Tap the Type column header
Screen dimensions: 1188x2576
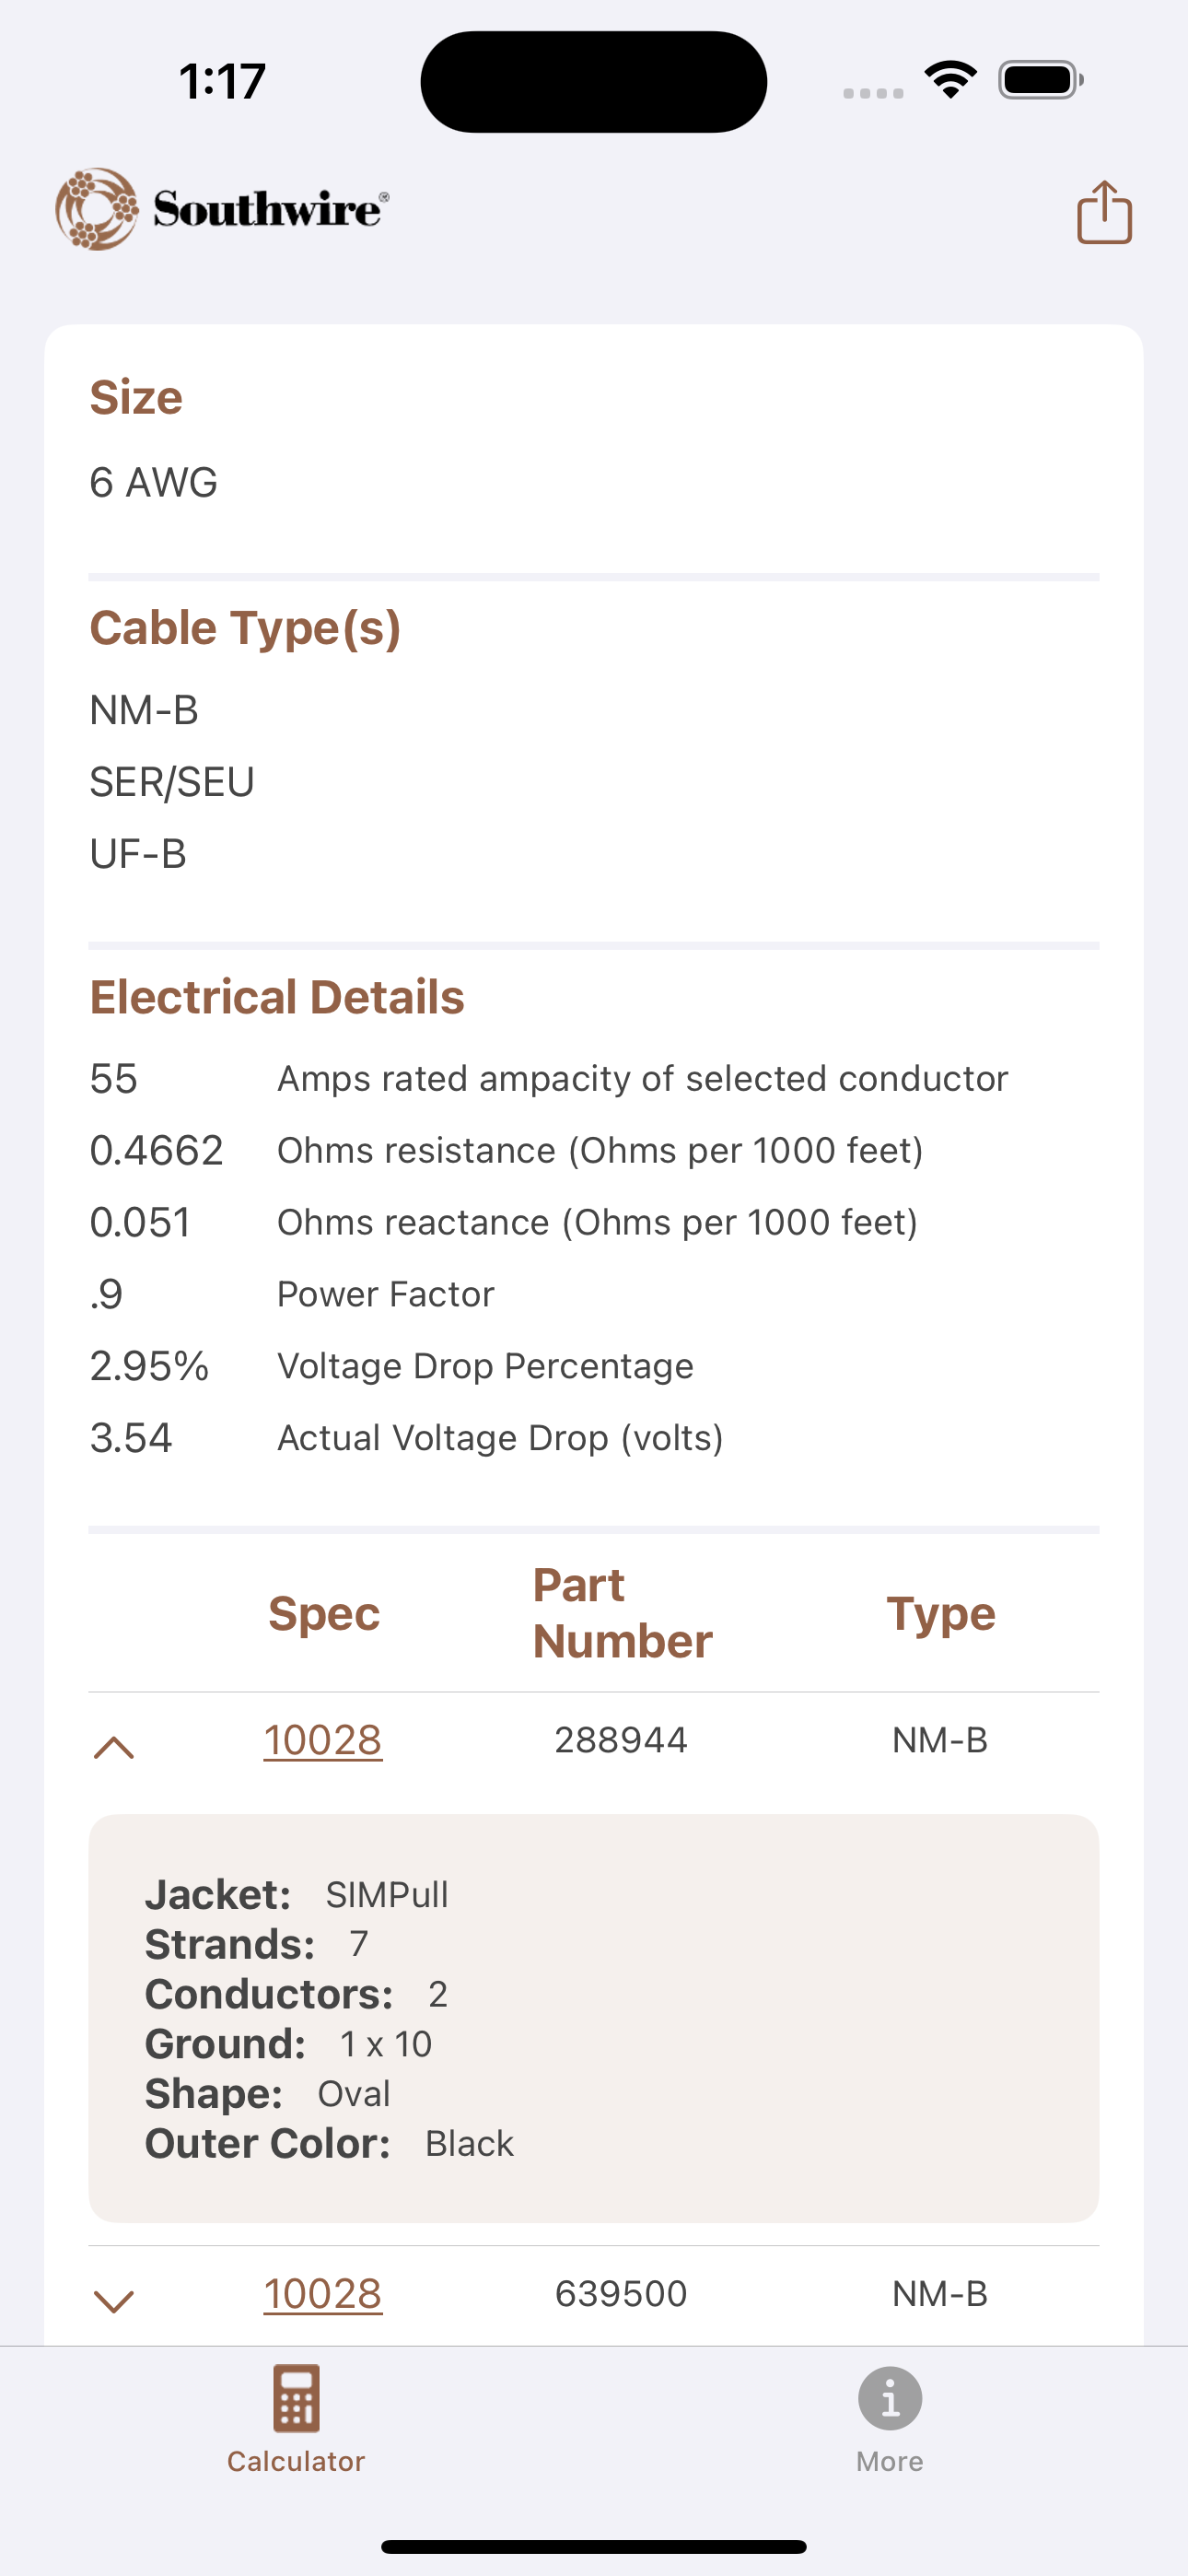(940, 1613)
